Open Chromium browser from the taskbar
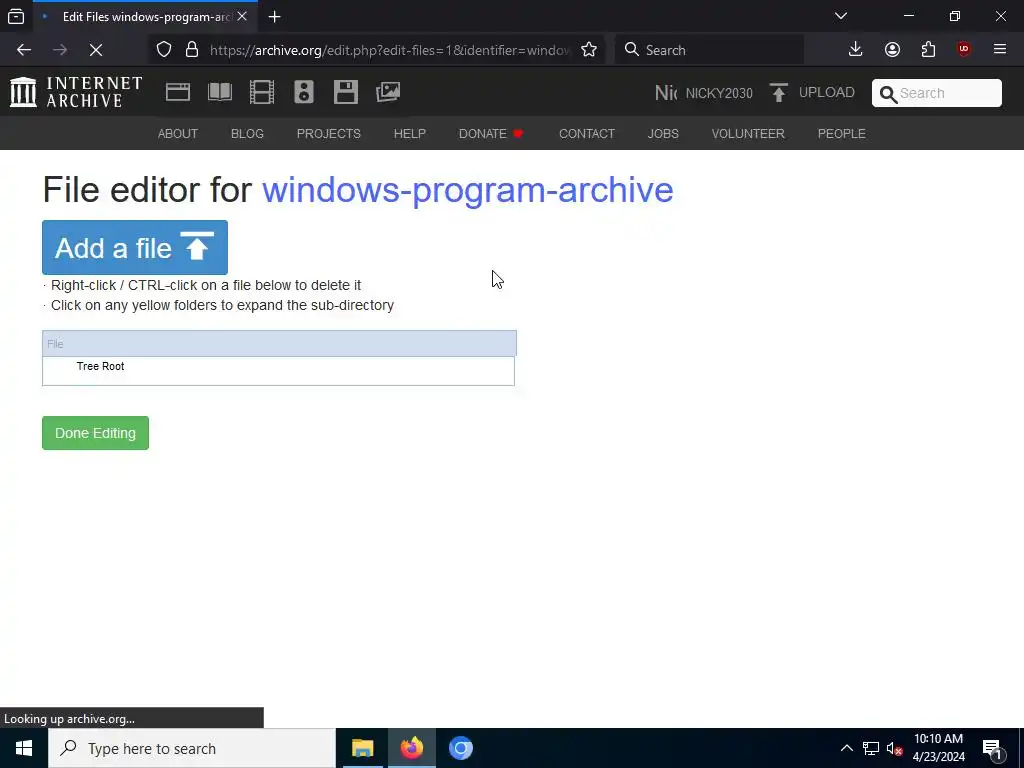The height and width of the screenshot is (768, 1024). point(461,748)
